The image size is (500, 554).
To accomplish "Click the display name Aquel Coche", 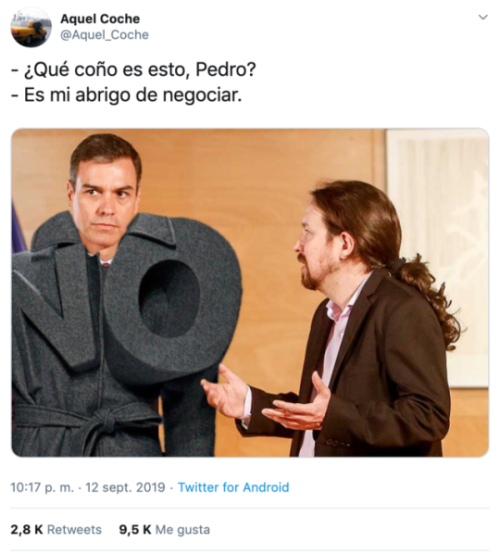I will [100, 19].
